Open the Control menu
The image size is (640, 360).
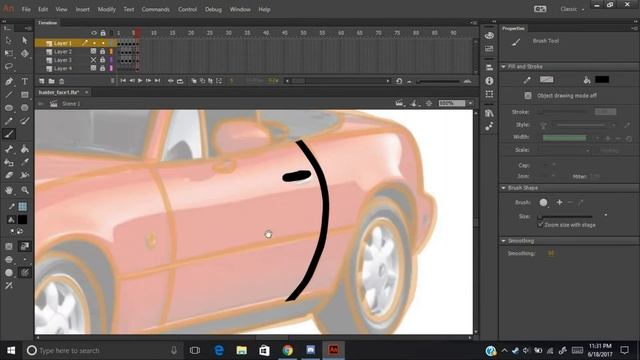187,9
